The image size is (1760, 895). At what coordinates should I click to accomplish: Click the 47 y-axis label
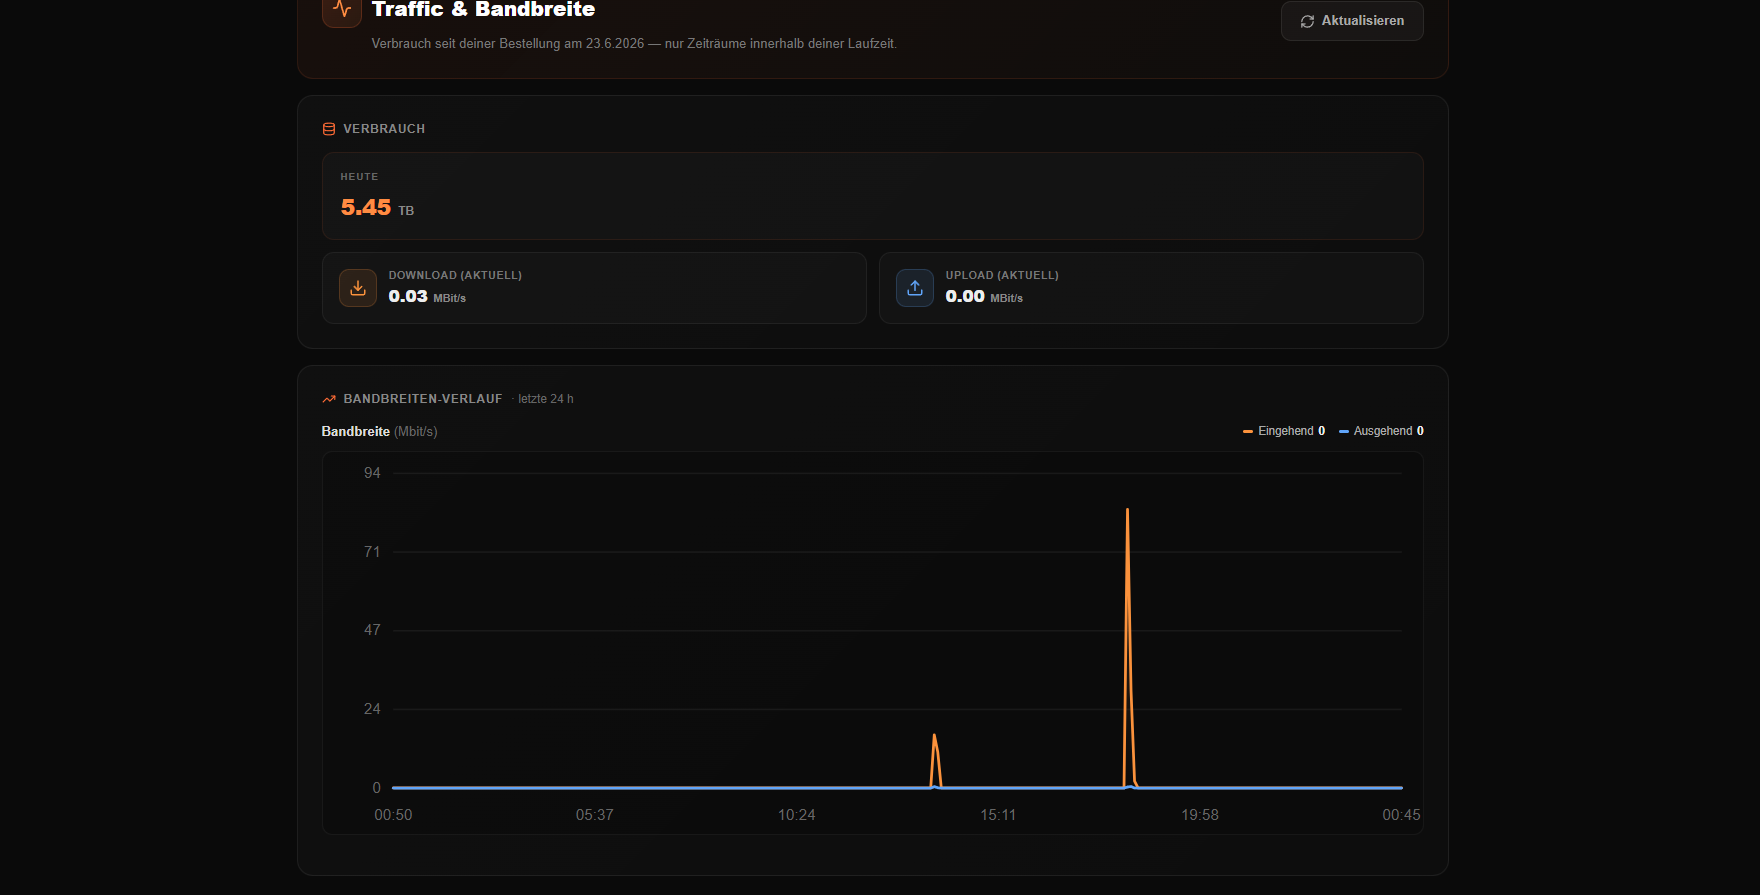[x=372, y=630]
